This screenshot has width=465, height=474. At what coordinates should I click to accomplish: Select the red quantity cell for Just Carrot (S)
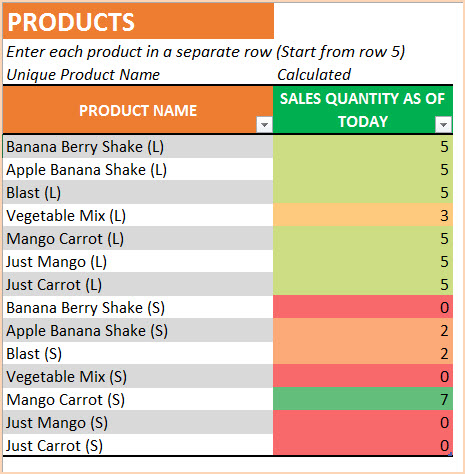[x=363, y=445]
